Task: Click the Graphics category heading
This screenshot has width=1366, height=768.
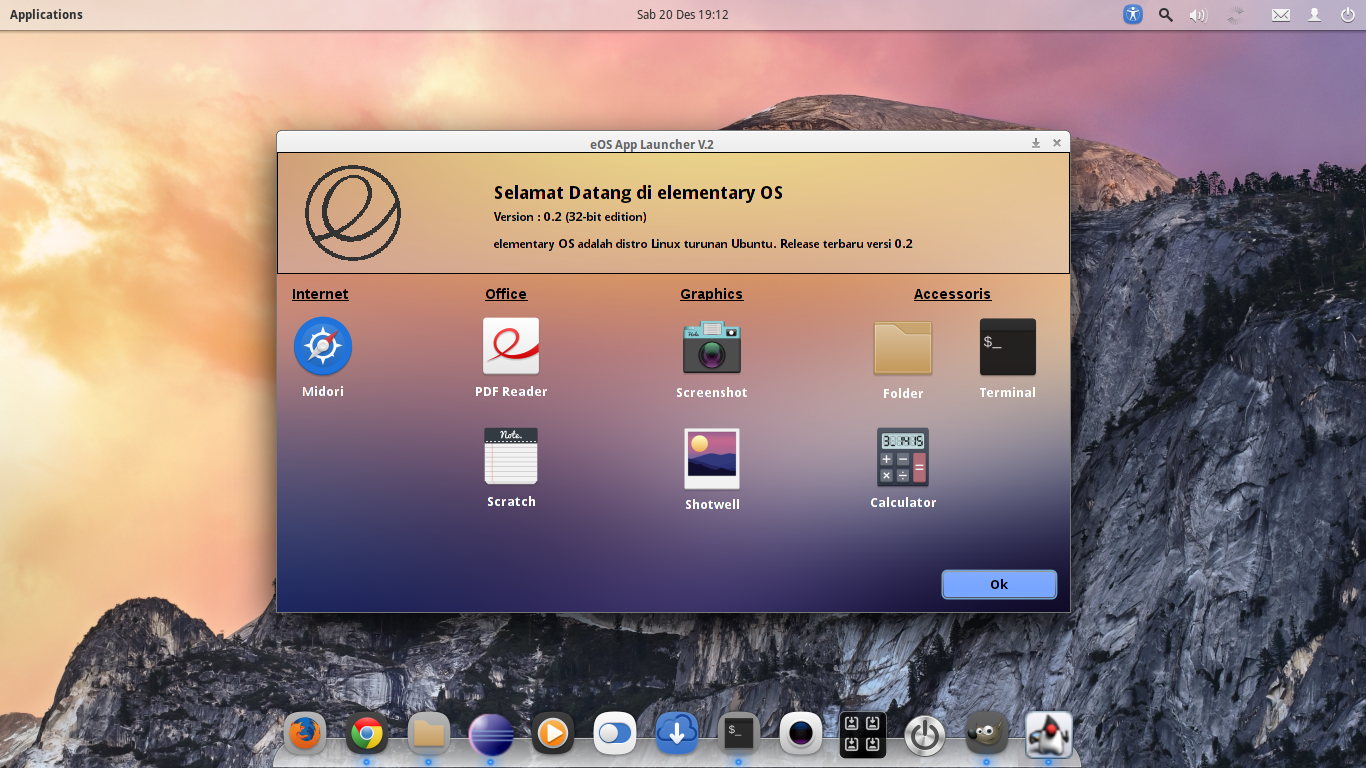Action: click(x=711, y=294)
